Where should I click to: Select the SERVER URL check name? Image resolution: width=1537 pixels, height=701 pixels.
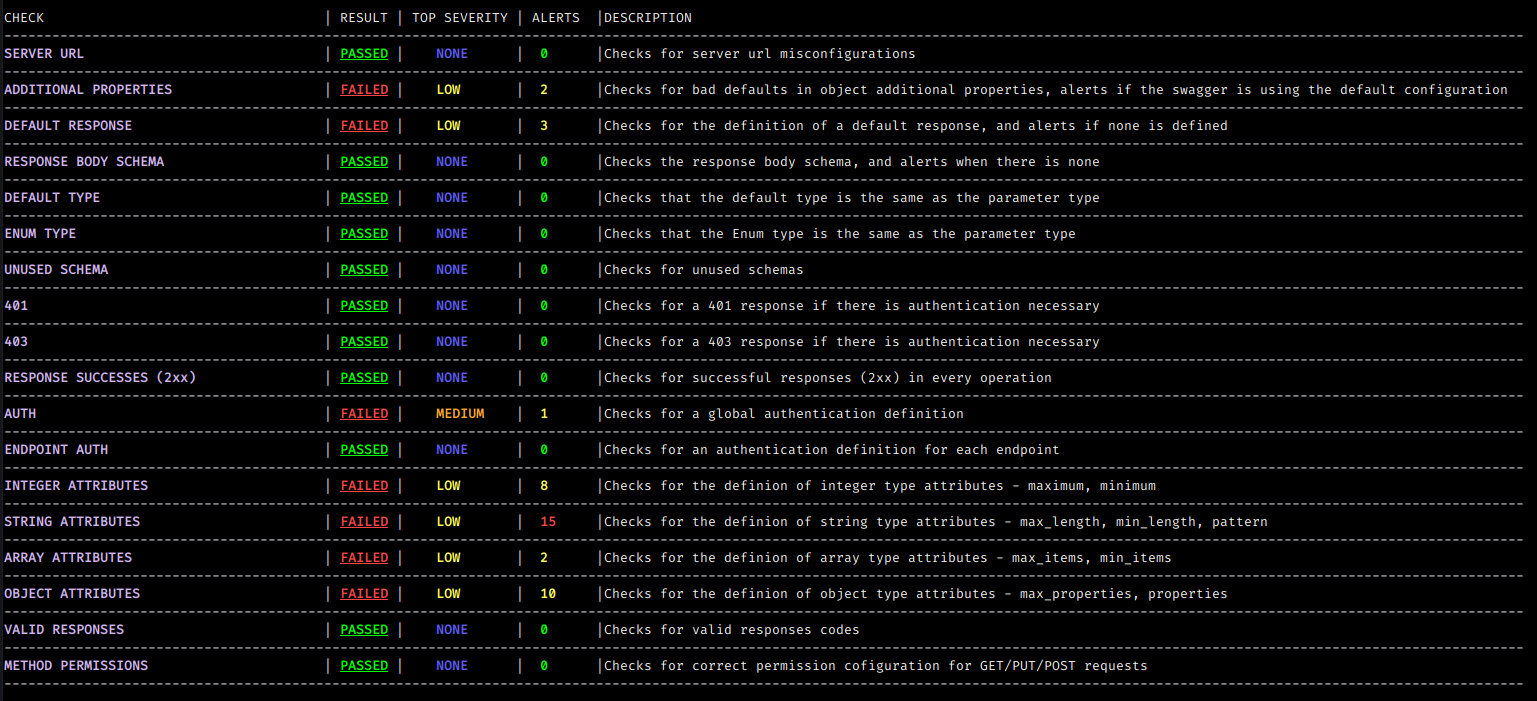click(x=44, y=54)
